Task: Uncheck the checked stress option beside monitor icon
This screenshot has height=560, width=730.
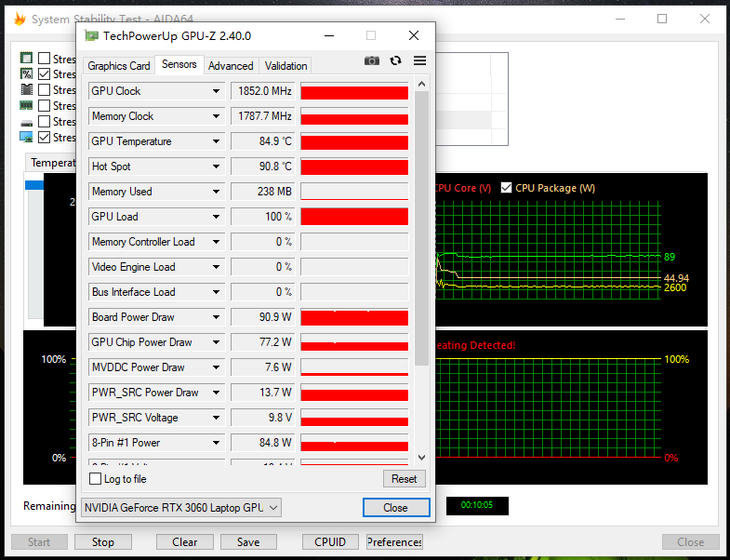Action: [44, 137]
